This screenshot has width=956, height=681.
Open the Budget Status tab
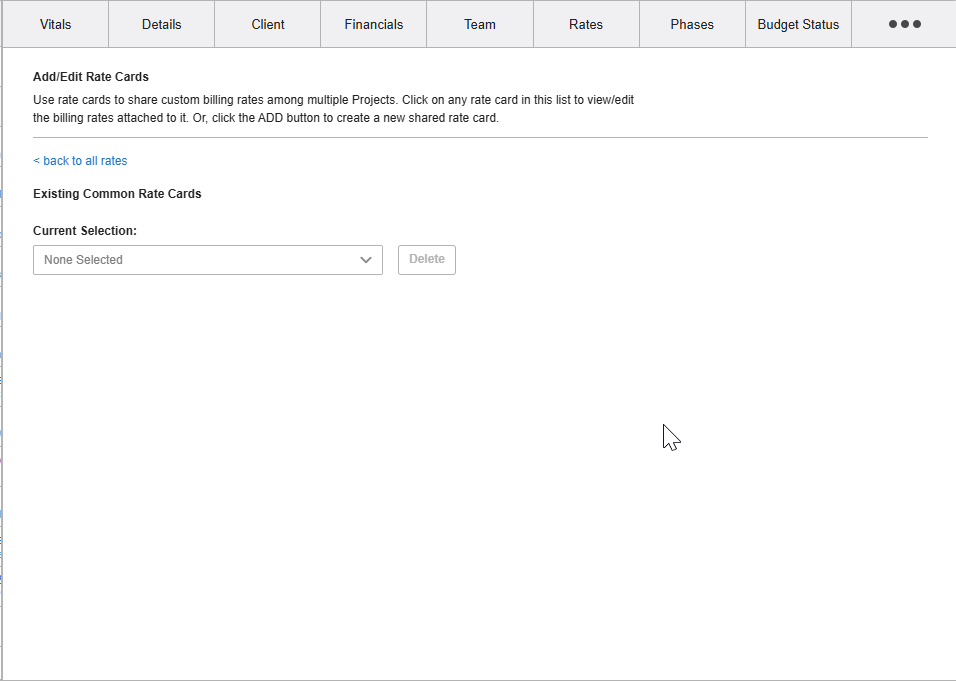pyautogui.click(x=798, y=24)
